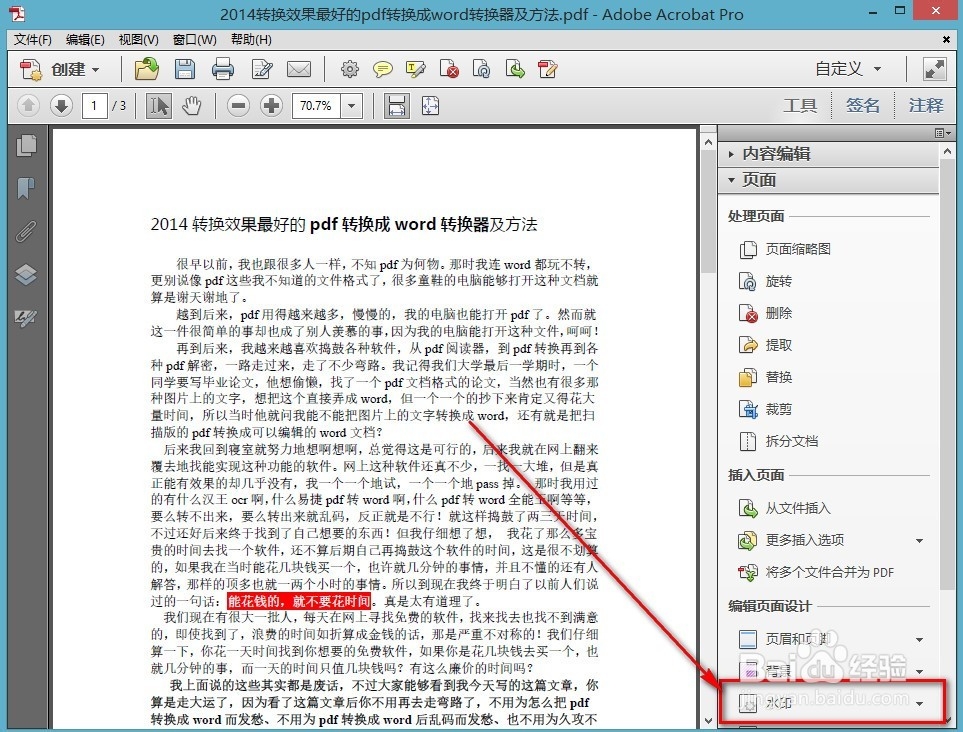
Task: Expand the 背景 dropdown arrow
Action: pos(919,672)
